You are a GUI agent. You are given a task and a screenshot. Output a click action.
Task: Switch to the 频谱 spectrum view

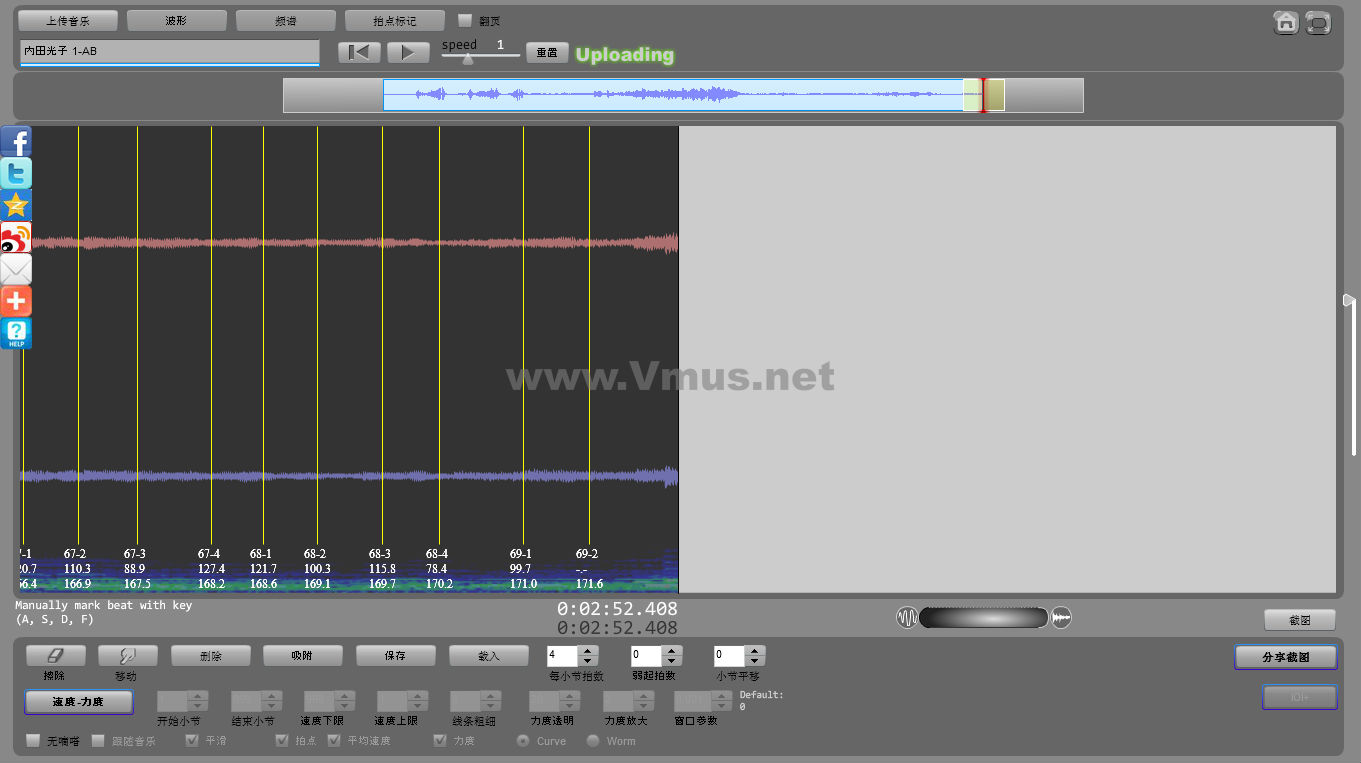point(285,20)
